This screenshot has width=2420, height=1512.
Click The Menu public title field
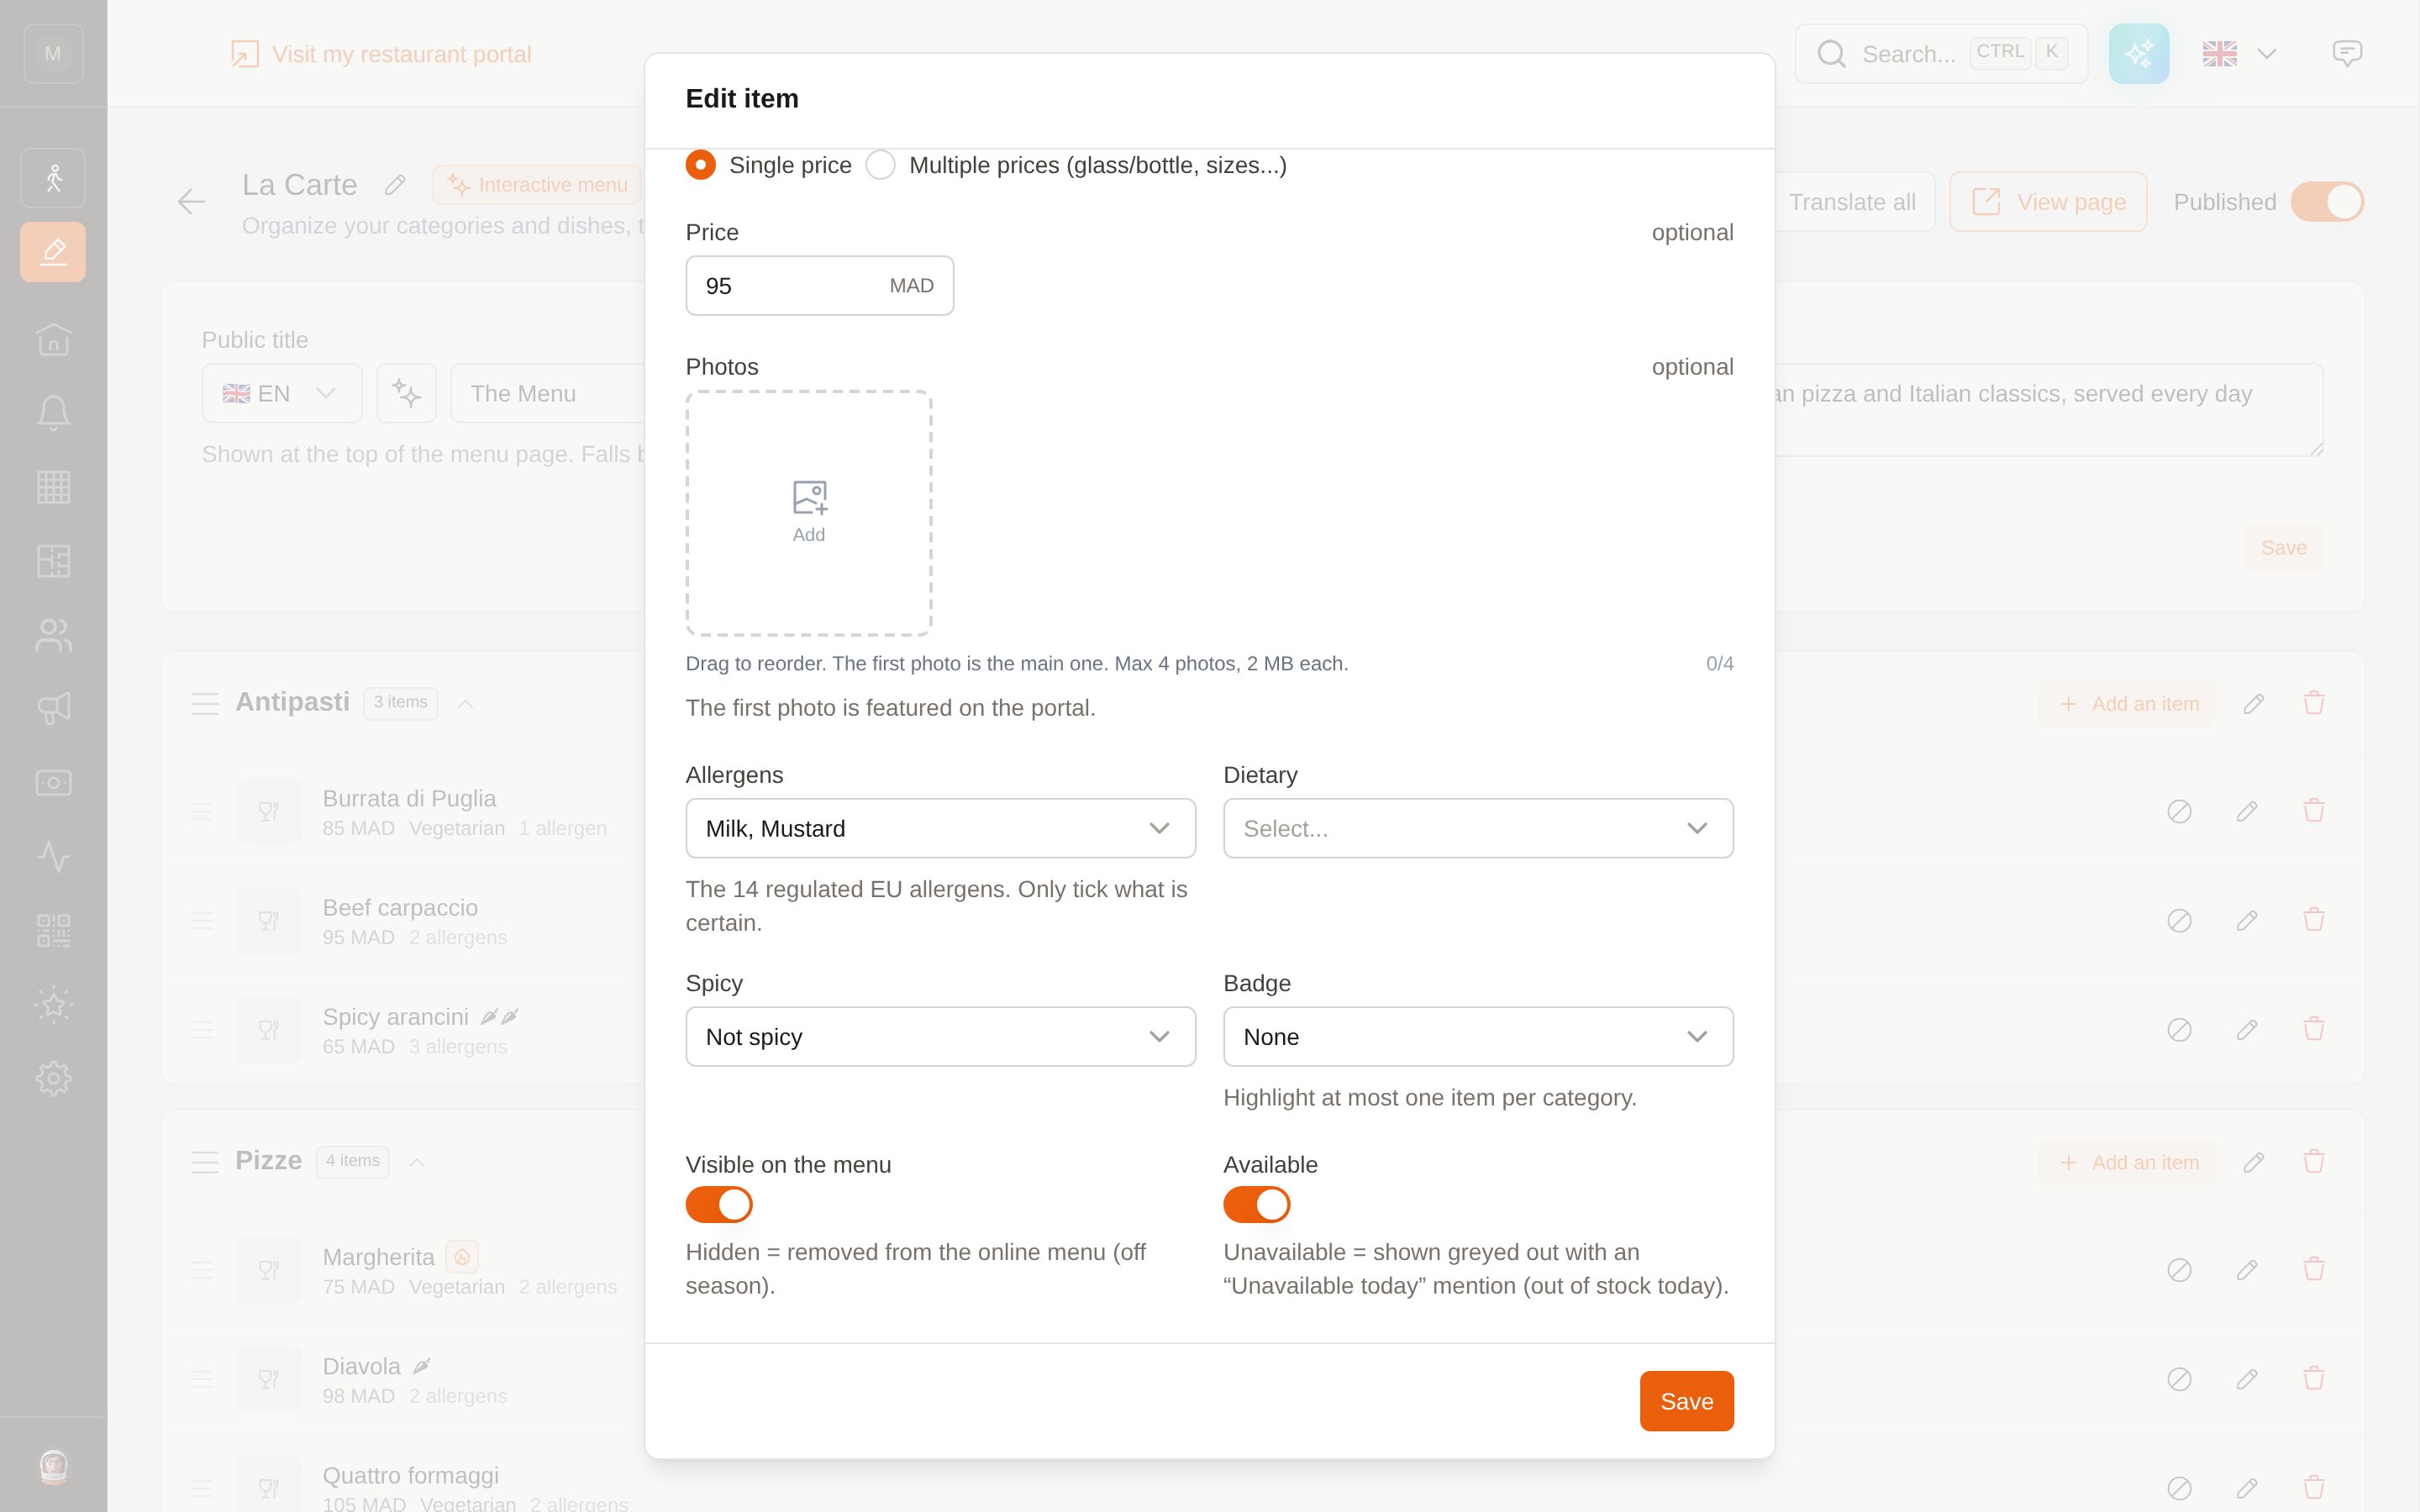point(548,393)
